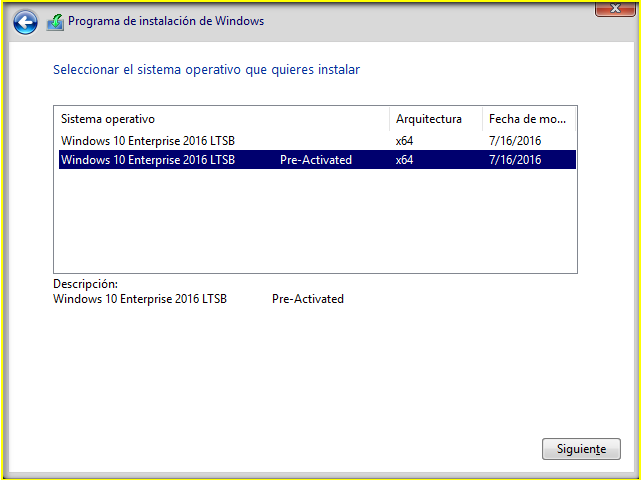
Task: Go back with the blue arrow button
Action: [25, 22]
